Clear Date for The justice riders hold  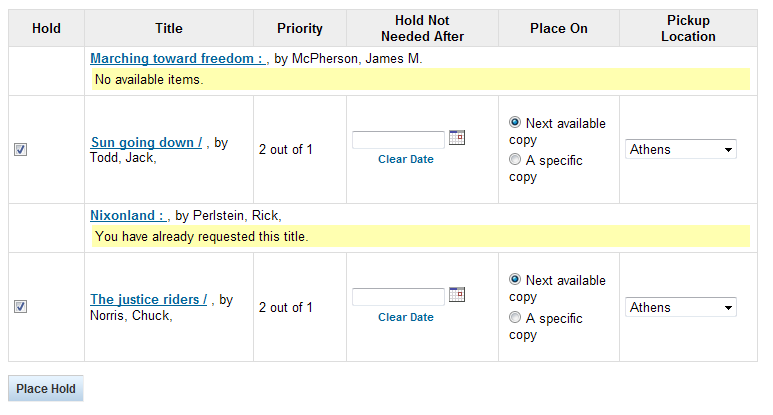tap(406, 317)
